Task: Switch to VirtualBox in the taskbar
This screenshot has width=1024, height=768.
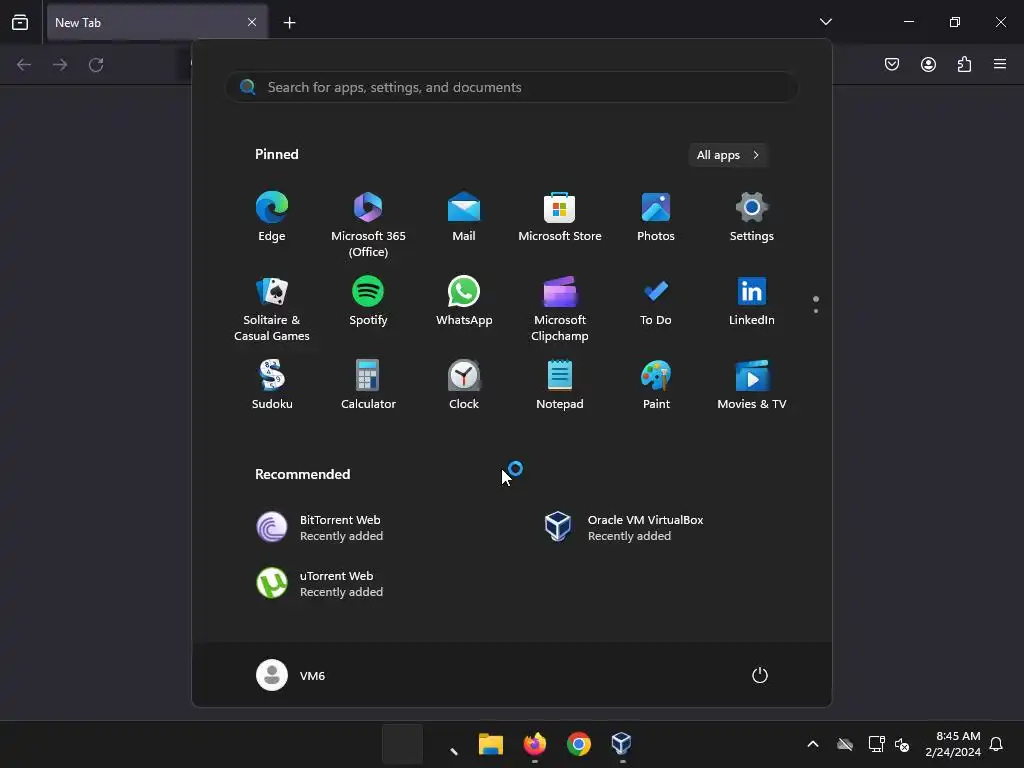Action: [x=622, y=744]
